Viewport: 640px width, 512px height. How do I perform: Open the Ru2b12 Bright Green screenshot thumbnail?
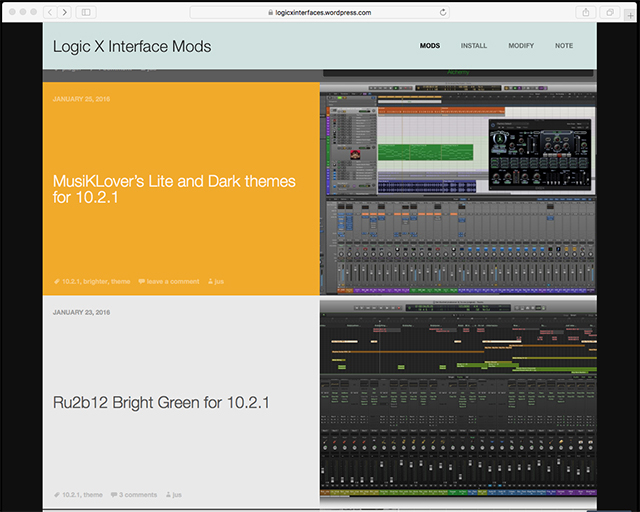pos(458,402)
